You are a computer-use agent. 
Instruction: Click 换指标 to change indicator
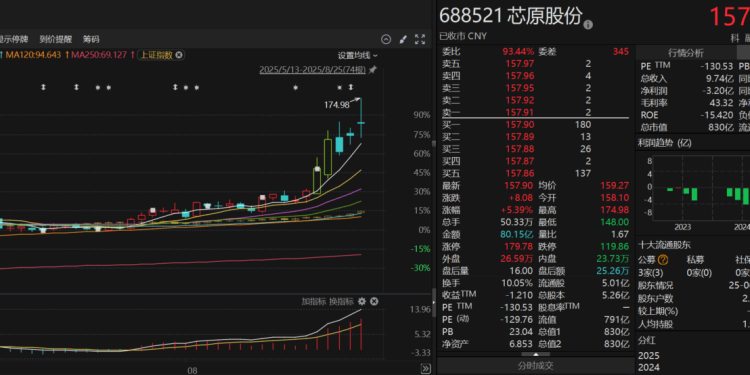coord(342,301)
